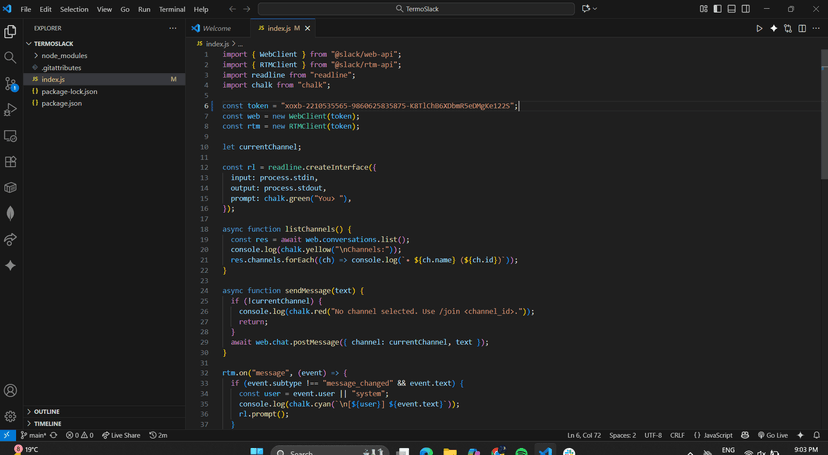
Task: Open Source Control view with pending change
Action: click(11, 84)
